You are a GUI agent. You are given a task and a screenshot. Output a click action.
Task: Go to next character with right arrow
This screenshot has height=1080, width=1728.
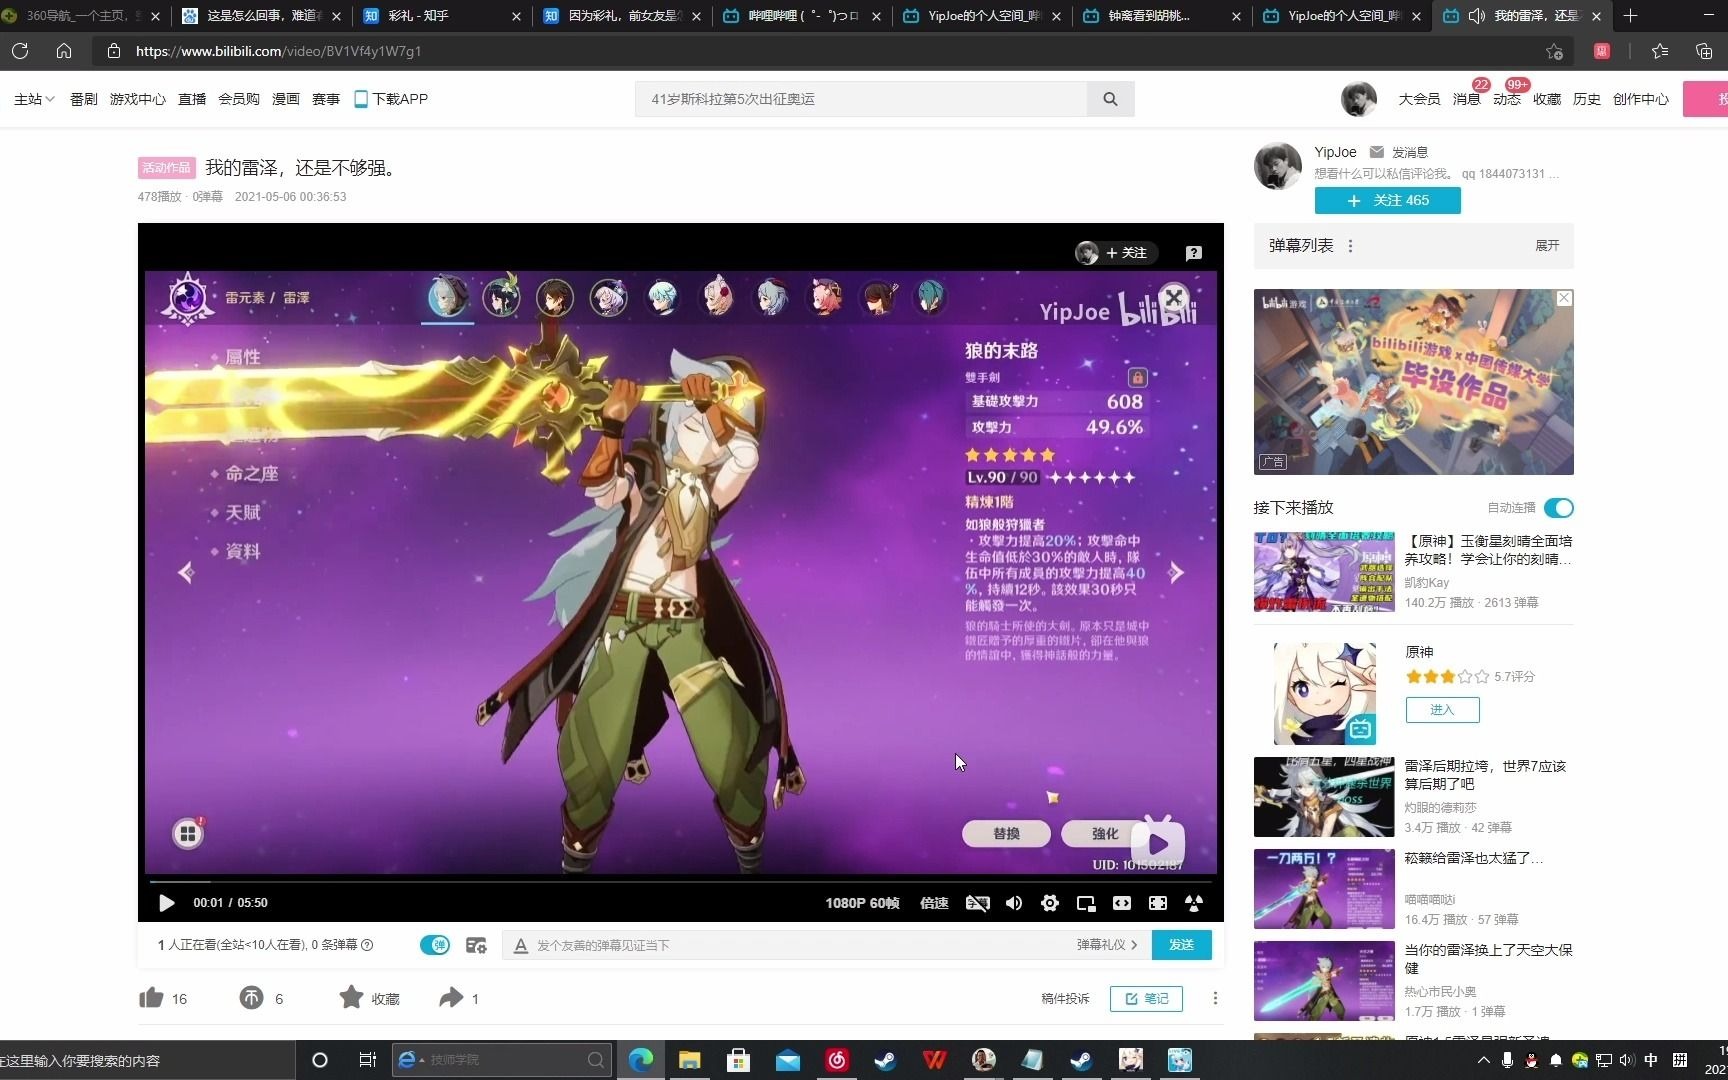point(1177,573)
